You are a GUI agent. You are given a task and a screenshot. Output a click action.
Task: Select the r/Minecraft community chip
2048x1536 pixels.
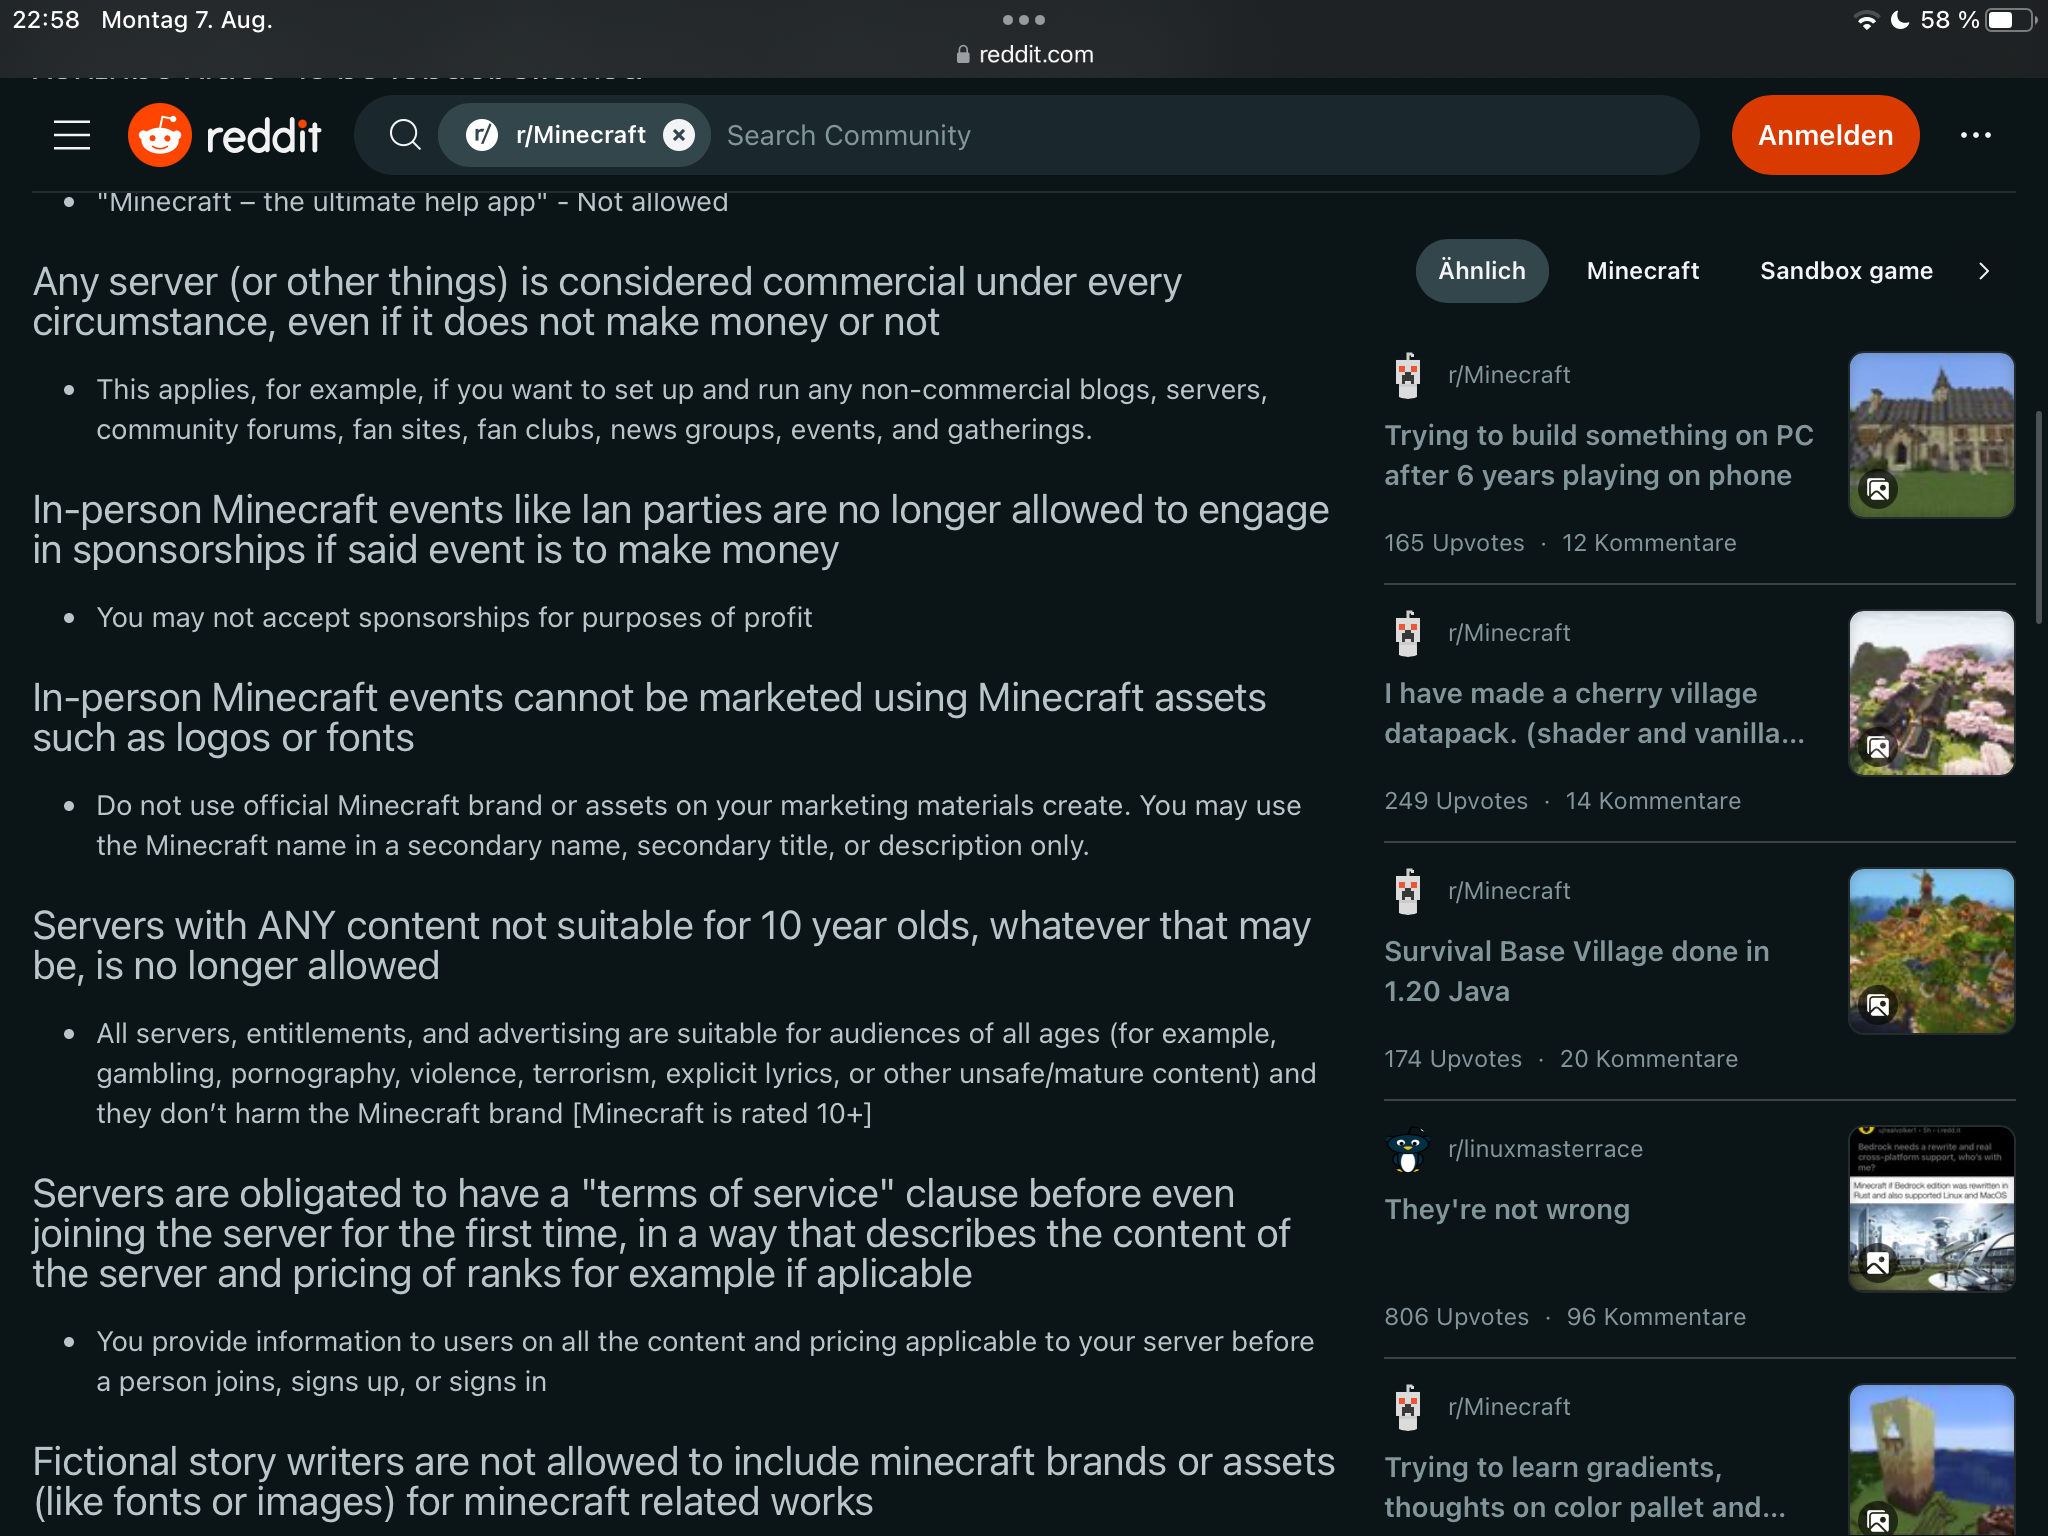click(574, 135)
